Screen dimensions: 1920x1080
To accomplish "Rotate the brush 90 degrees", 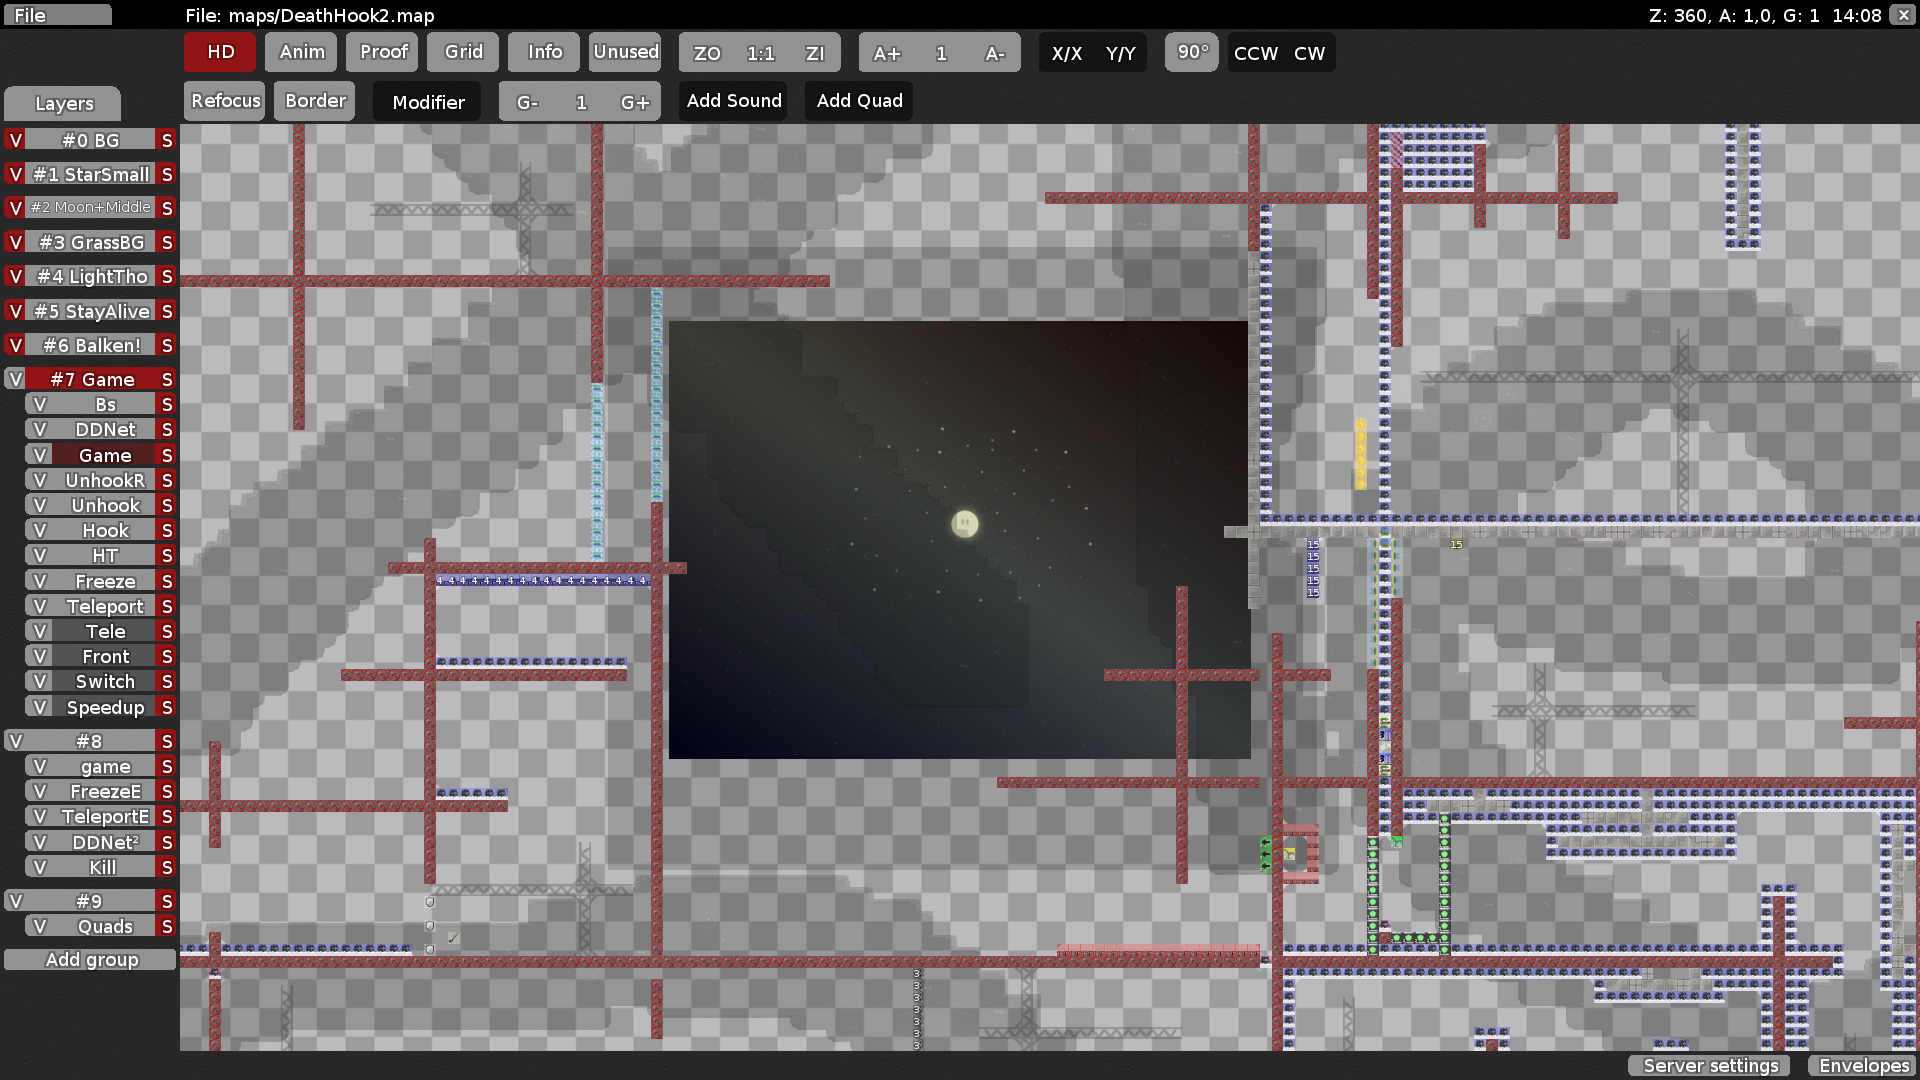I will click(1191, 52).
